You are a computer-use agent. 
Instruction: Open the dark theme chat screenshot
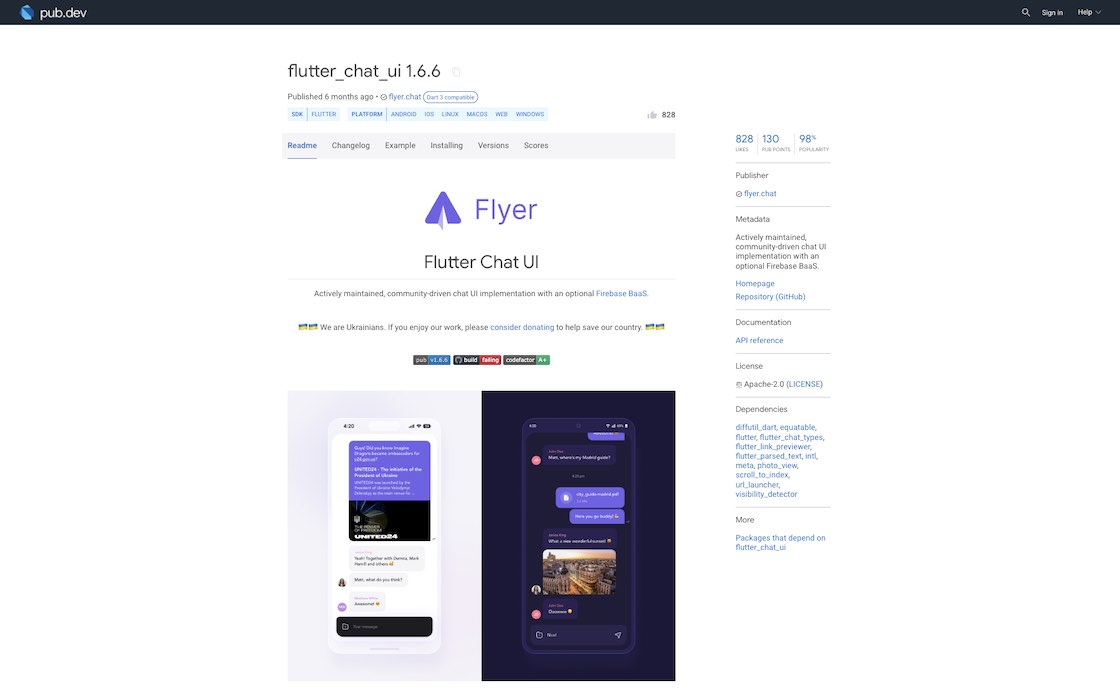pos(579,536)
